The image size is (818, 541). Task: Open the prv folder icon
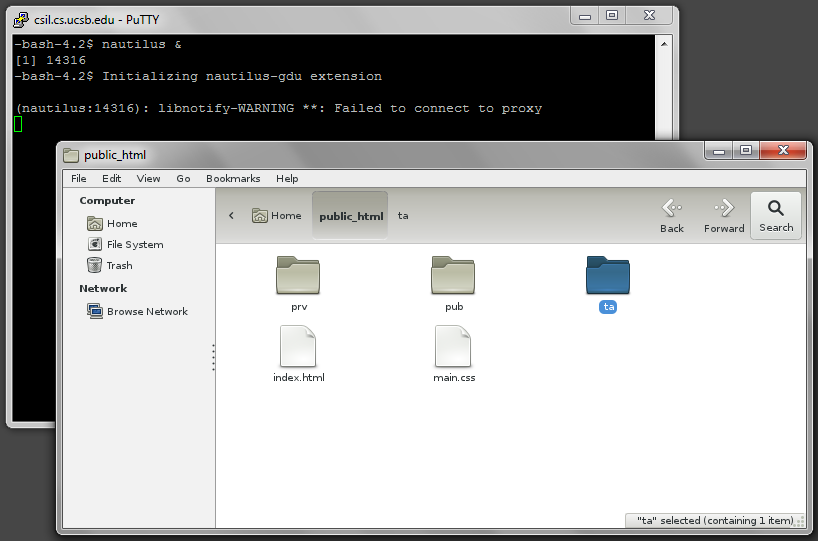[x=298, y=275]
